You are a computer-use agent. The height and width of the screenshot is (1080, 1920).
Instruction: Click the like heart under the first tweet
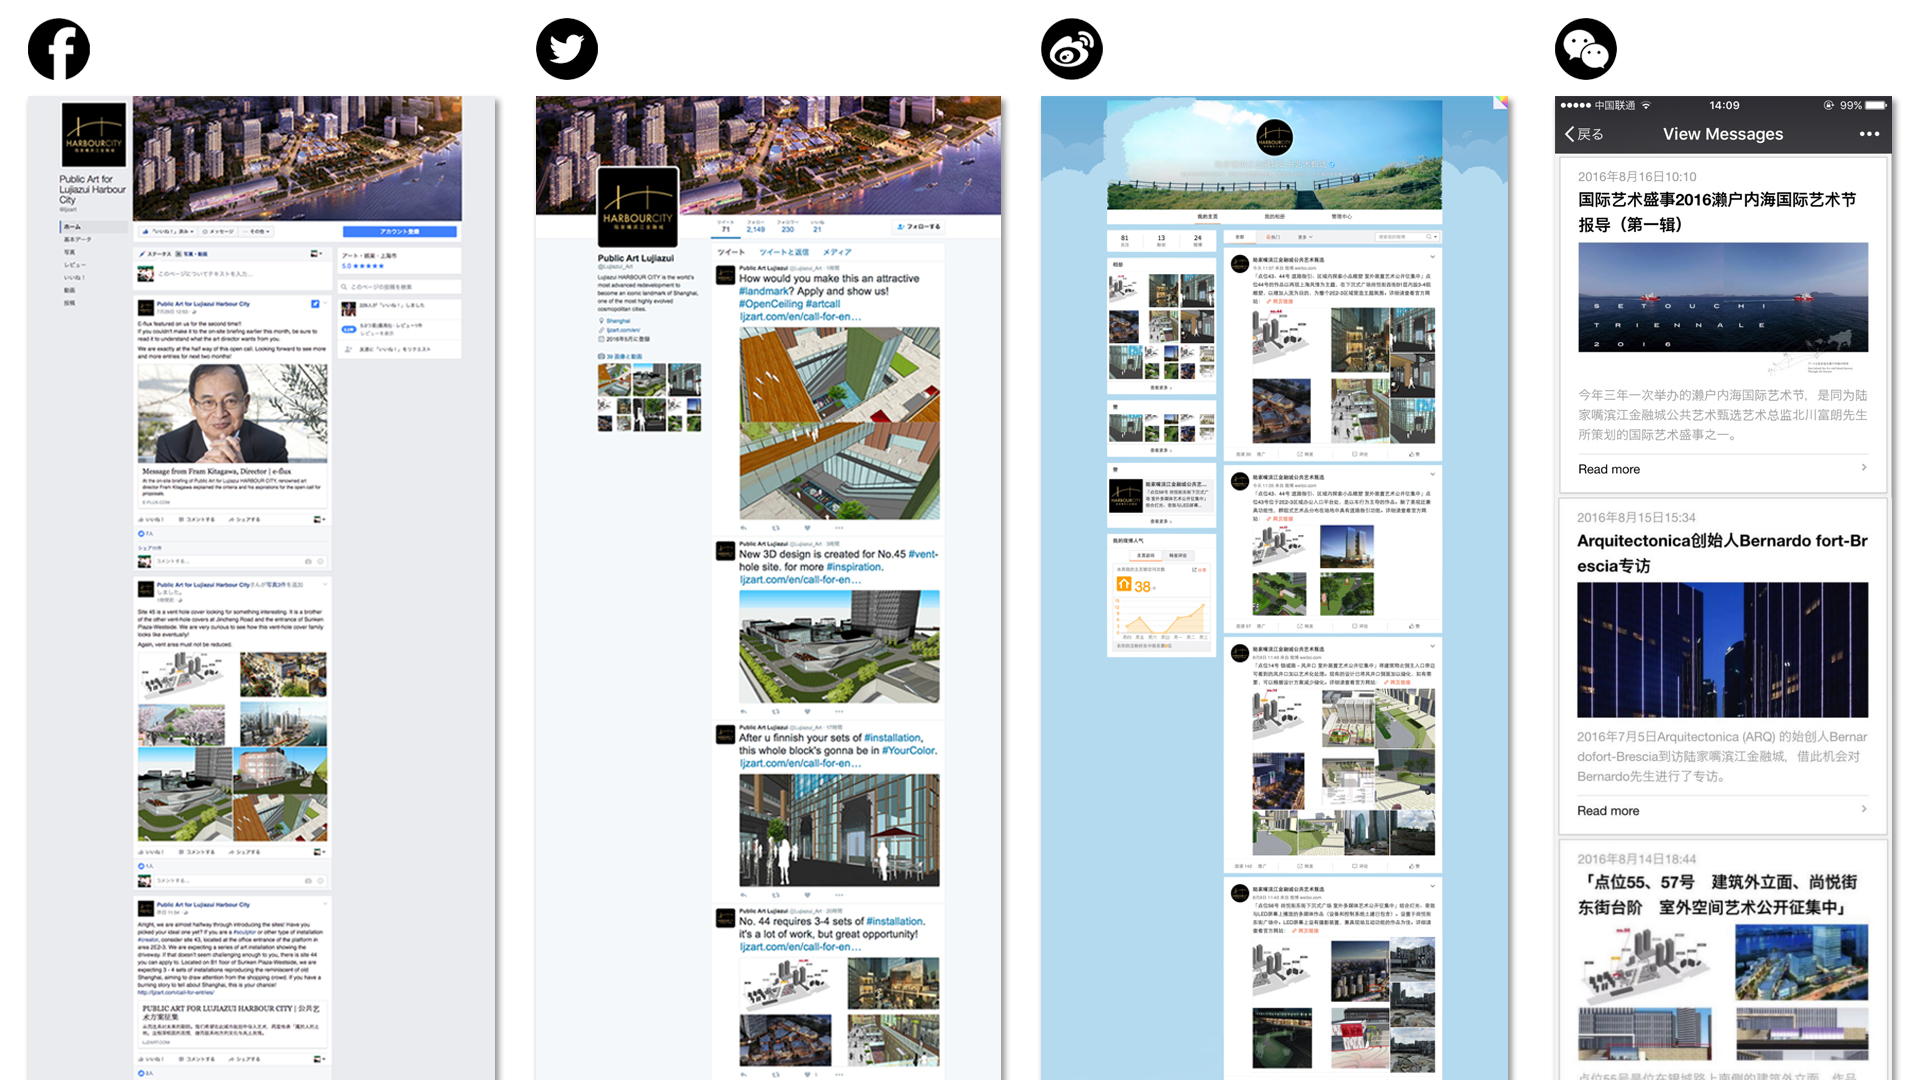click(x=807, y=527)
